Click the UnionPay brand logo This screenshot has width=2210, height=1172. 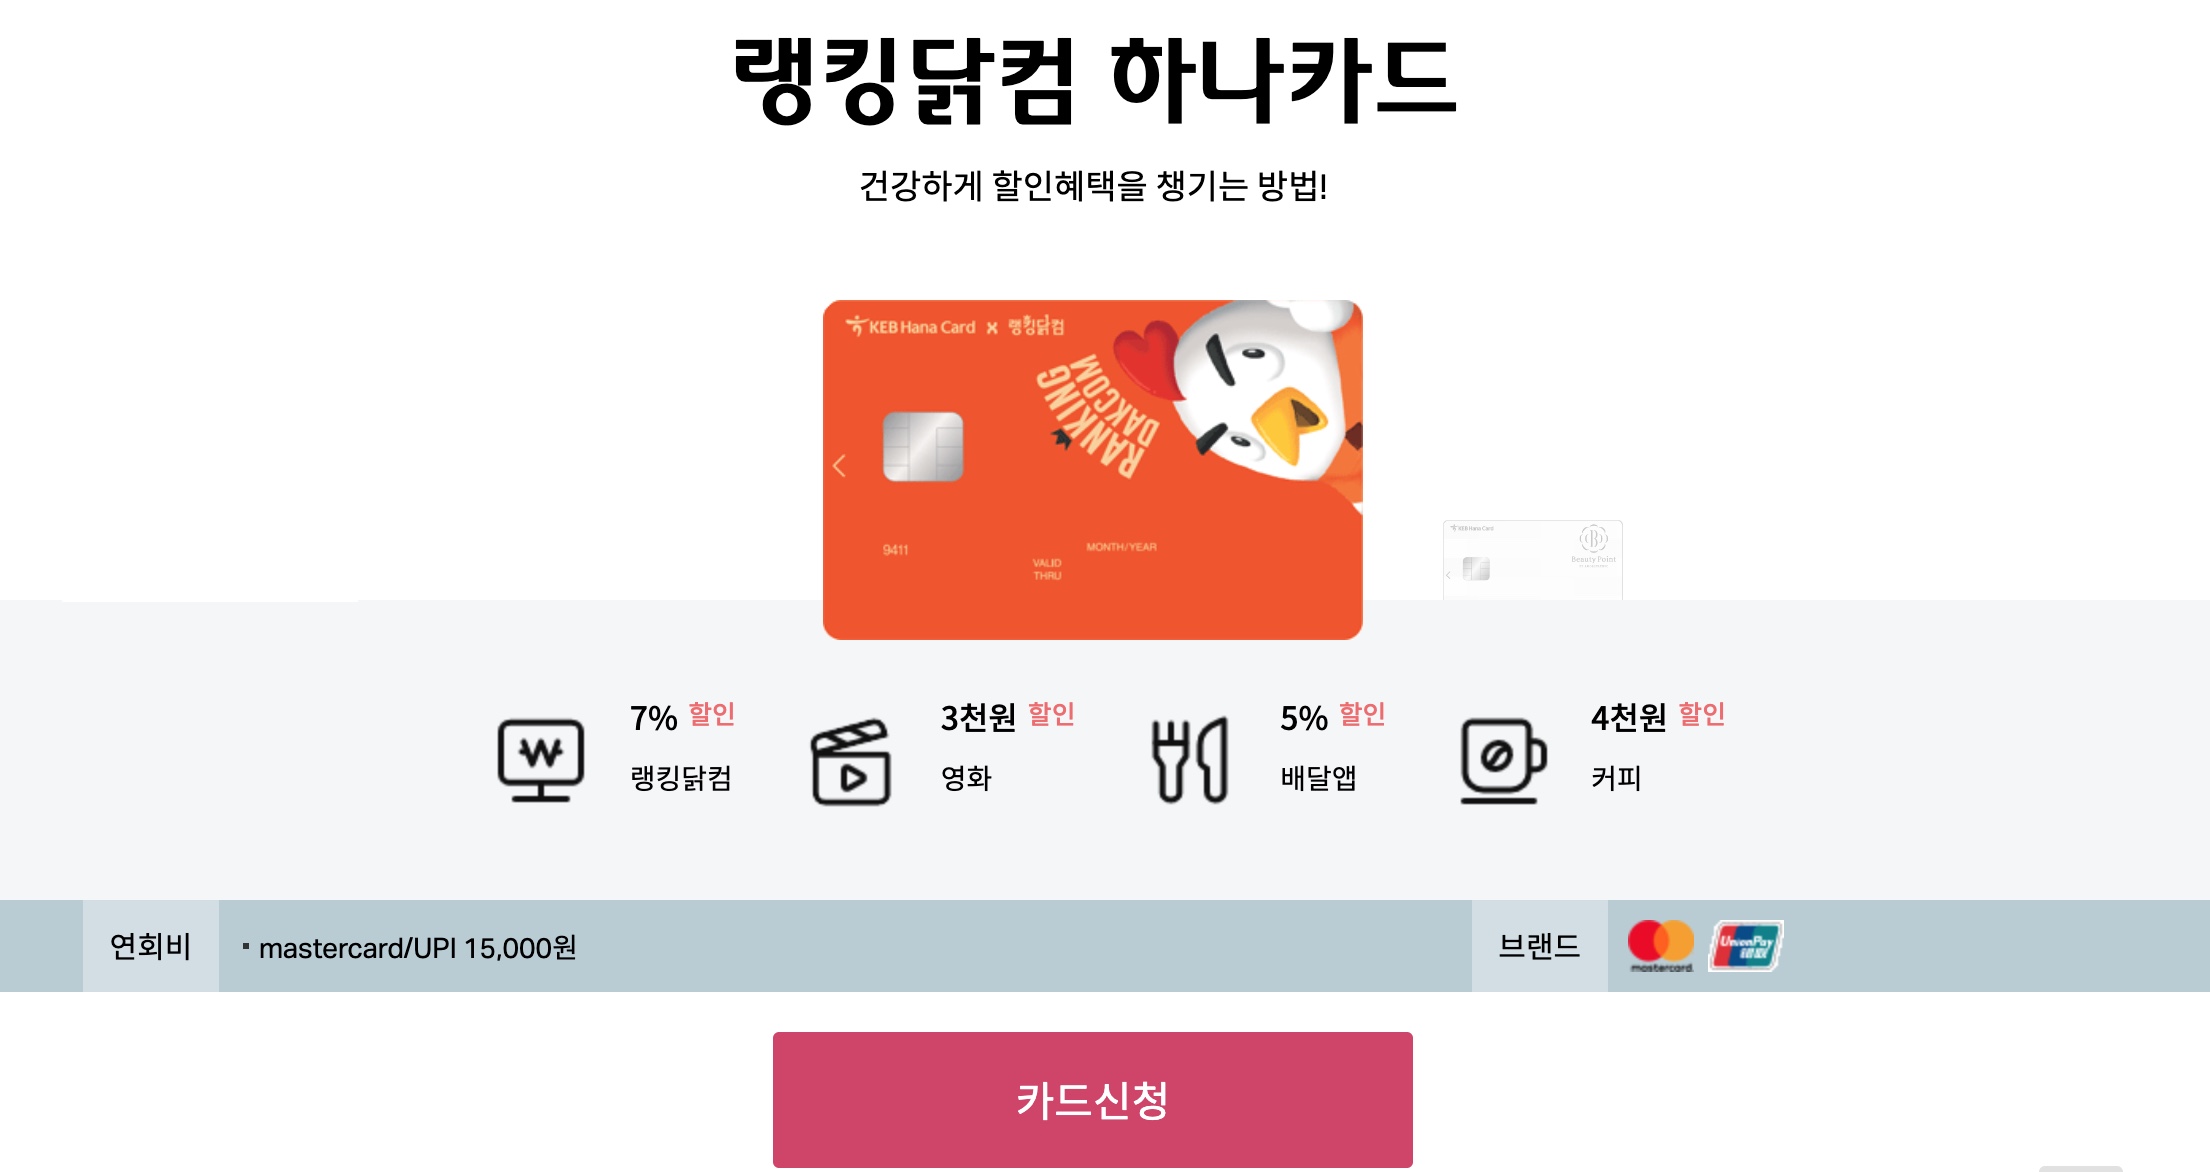pos(1746,946)
